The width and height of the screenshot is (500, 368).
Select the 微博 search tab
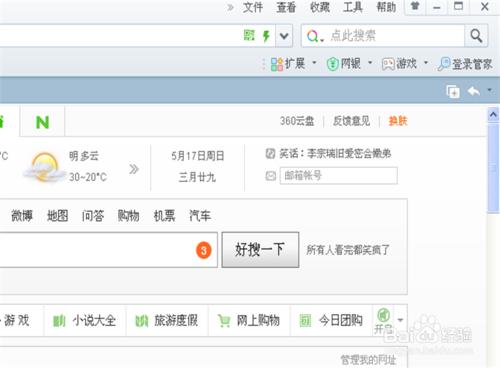(22, 216)
